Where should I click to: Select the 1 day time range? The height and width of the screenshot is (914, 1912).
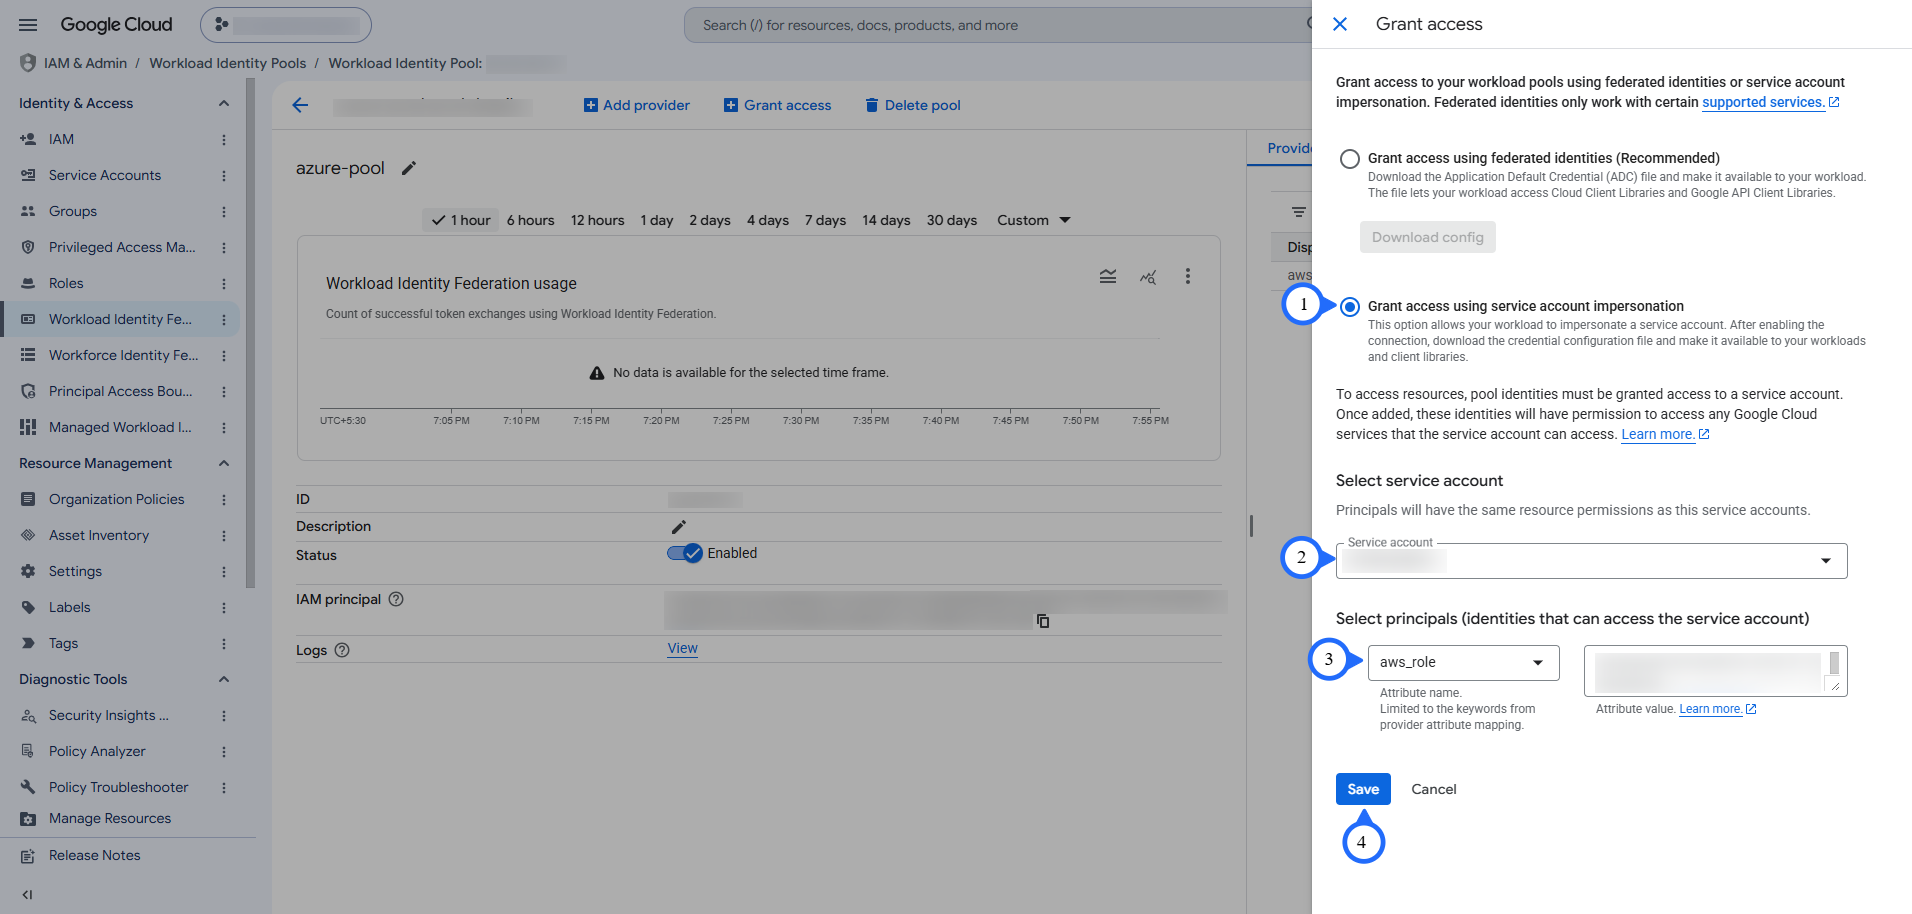point(656,220)
